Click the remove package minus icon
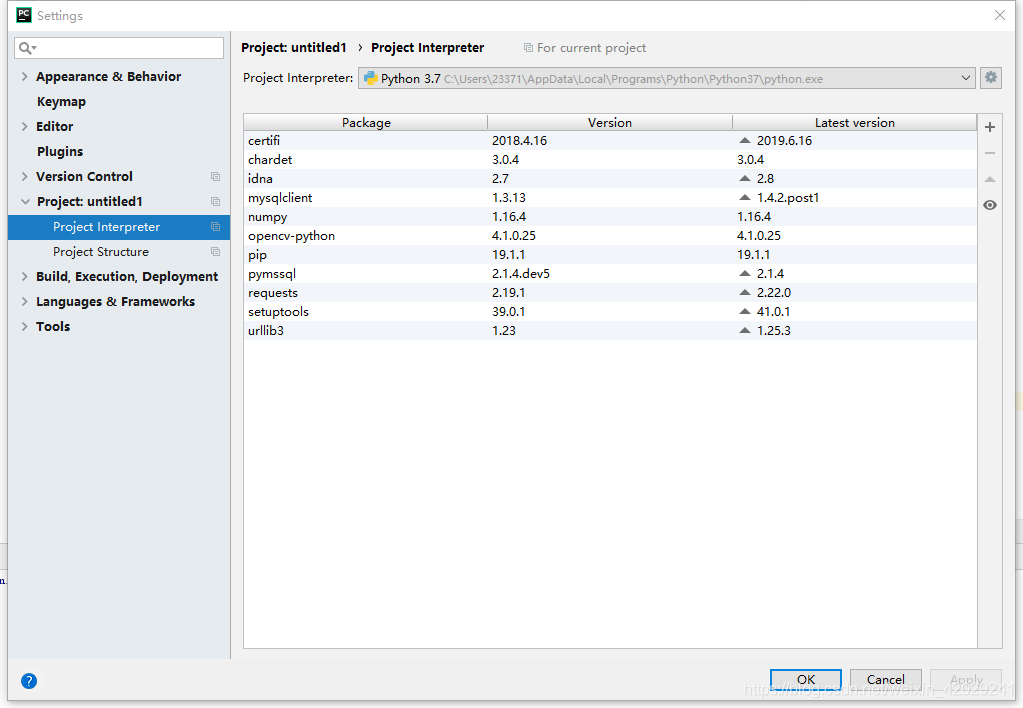 coord(990,153)
